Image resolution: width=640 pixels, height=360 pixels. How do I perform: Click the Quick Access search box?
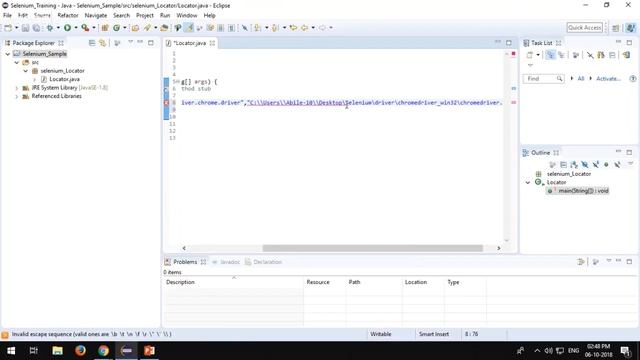[x=584, y=28]
